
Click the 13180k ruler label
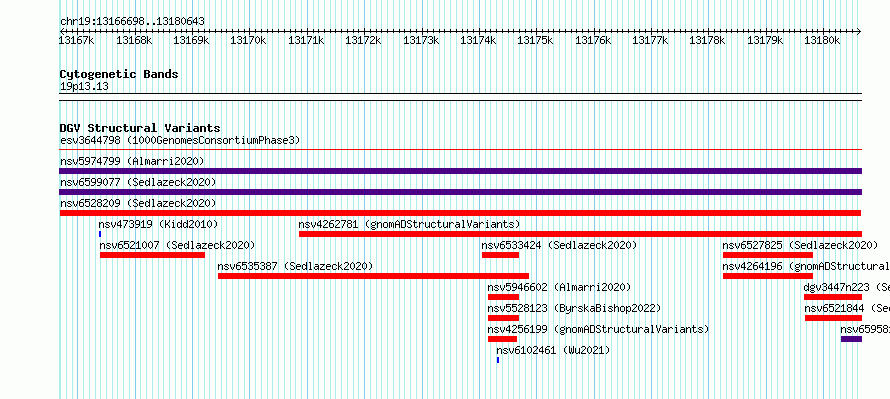[822, 40]
